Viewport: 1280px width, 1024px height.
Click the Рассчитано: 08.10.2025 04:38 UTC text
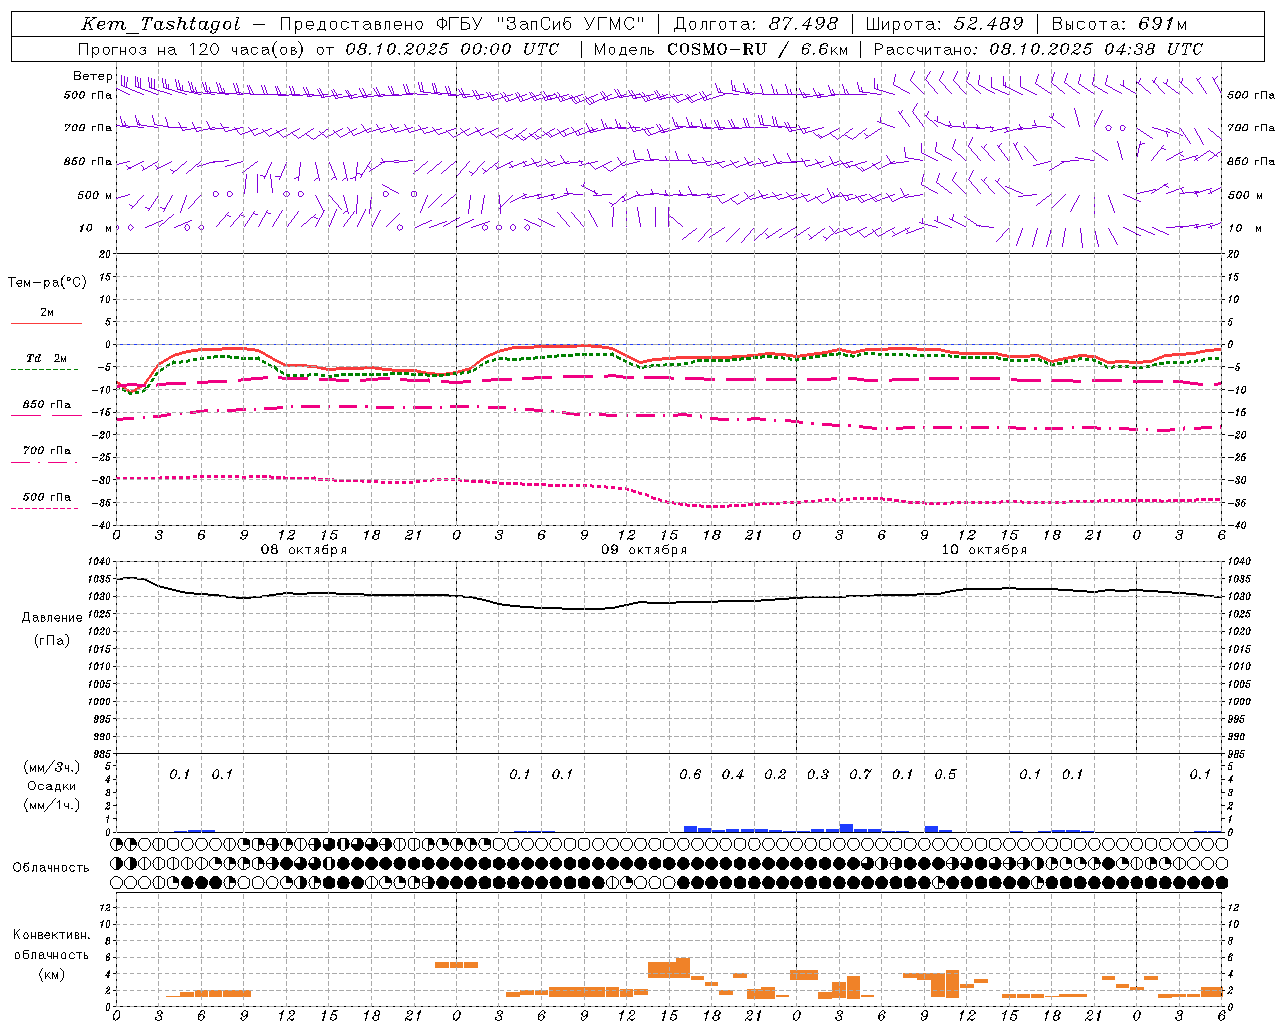coord(1038,49)
